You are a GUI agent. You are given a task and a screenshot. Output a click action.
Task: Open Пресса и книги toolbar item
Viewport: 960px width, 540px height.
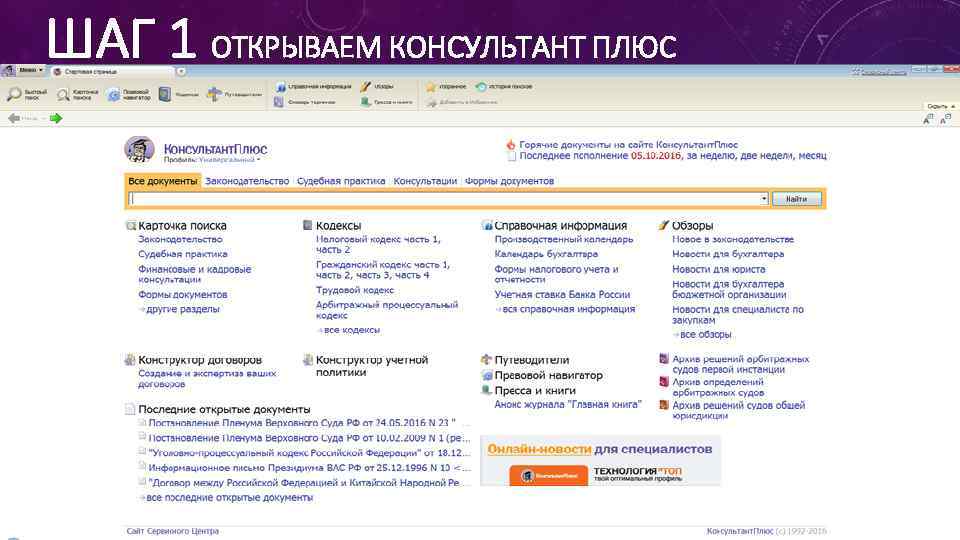point(386,102)
